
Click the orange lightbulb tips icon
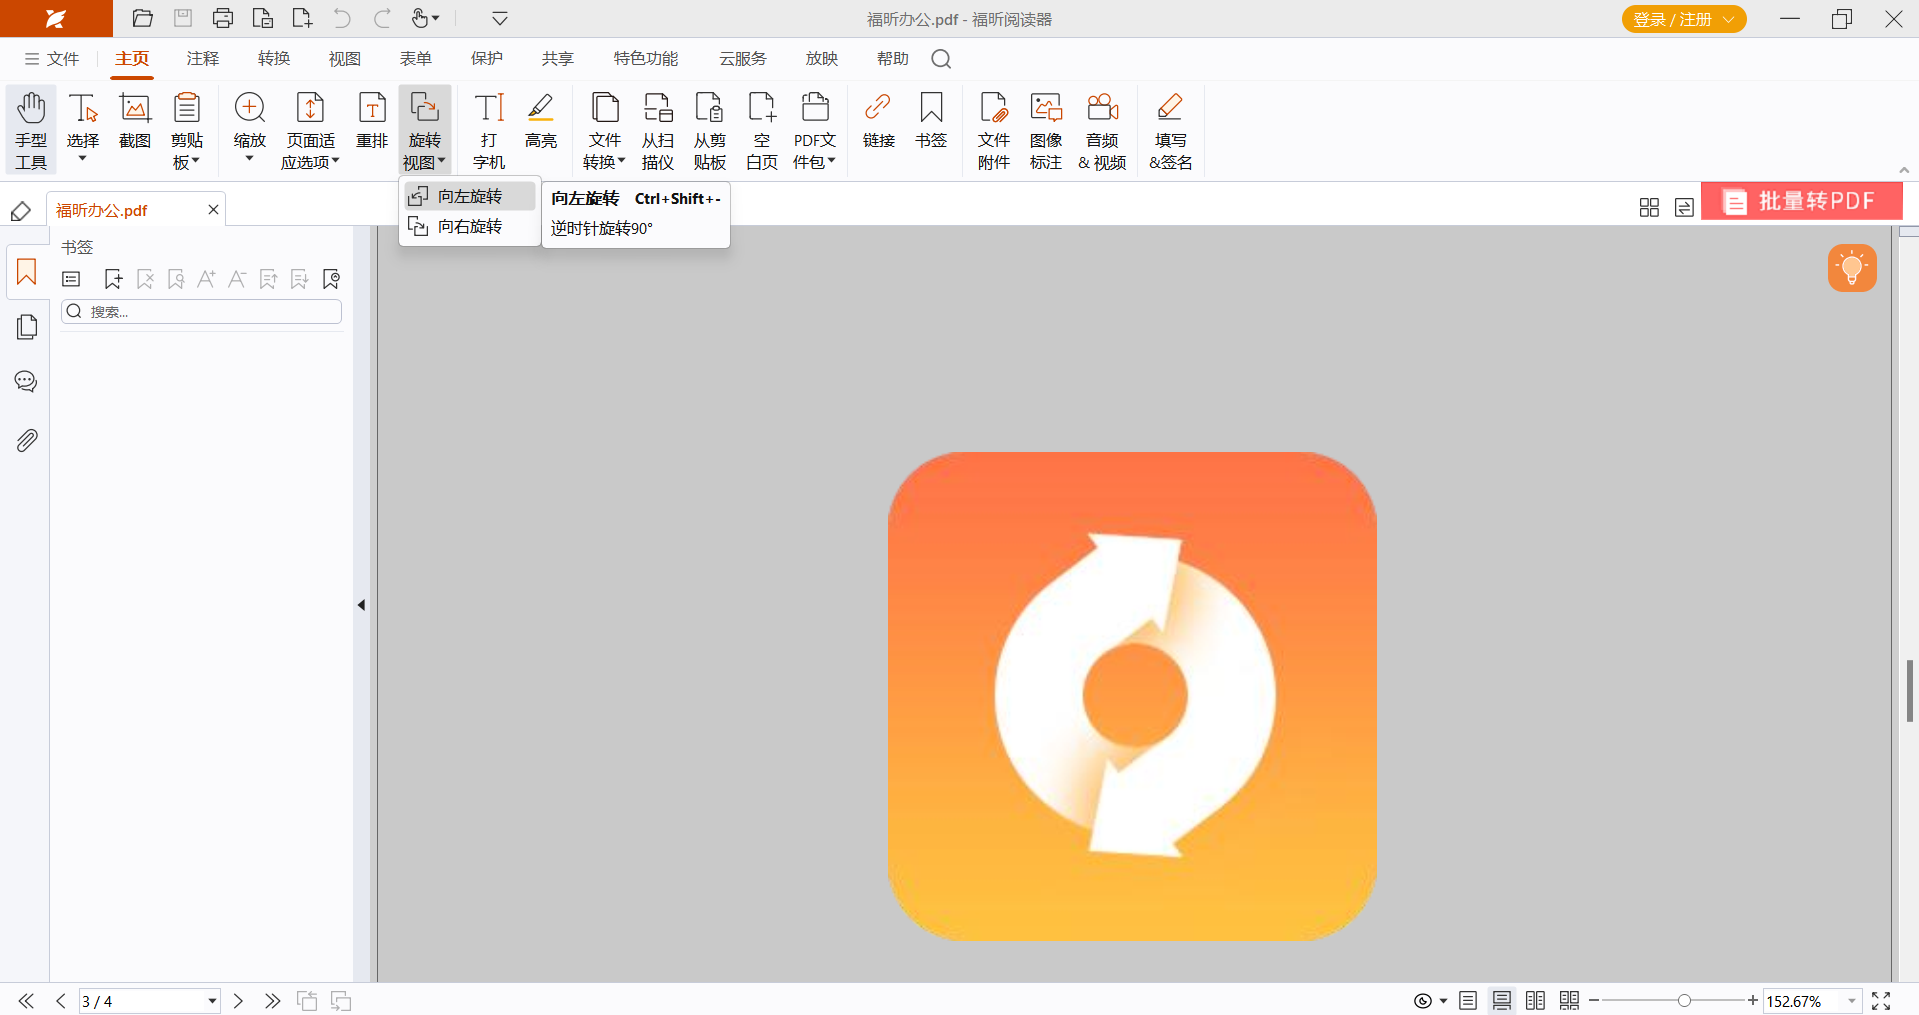pyautogui.click(x=1852, y=268)
